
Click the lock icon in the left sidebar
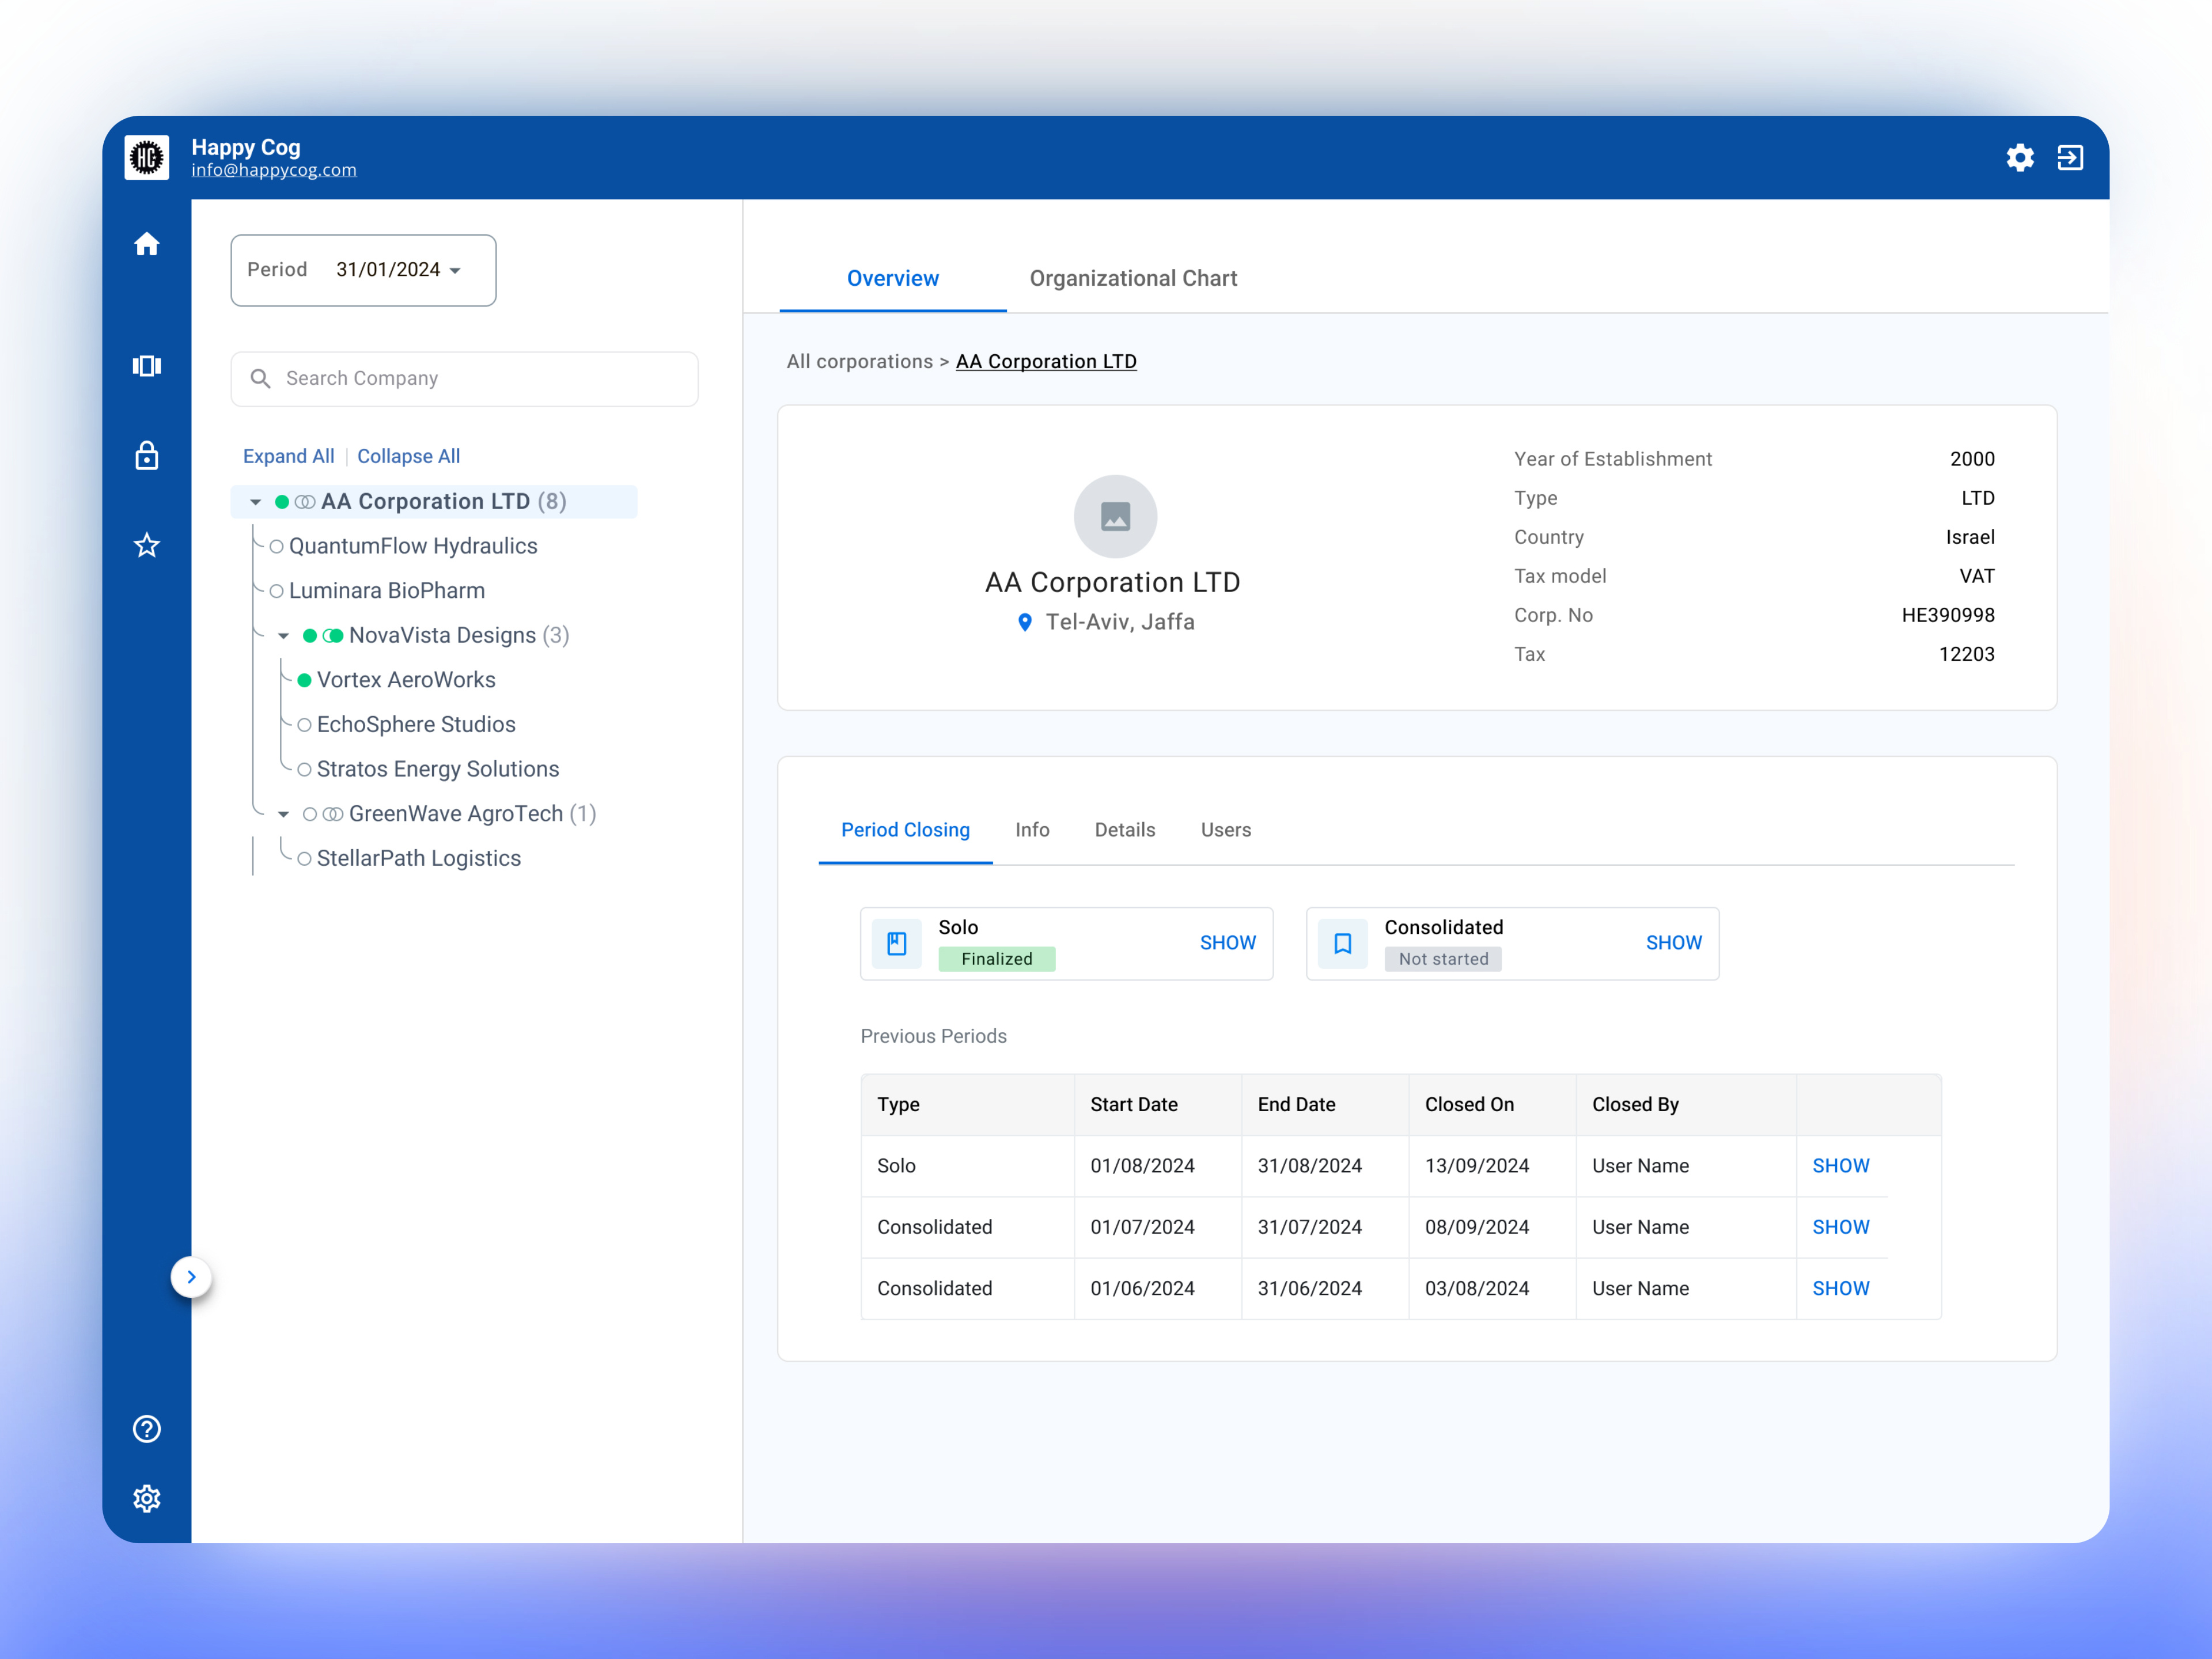click(x=146, y=456)
